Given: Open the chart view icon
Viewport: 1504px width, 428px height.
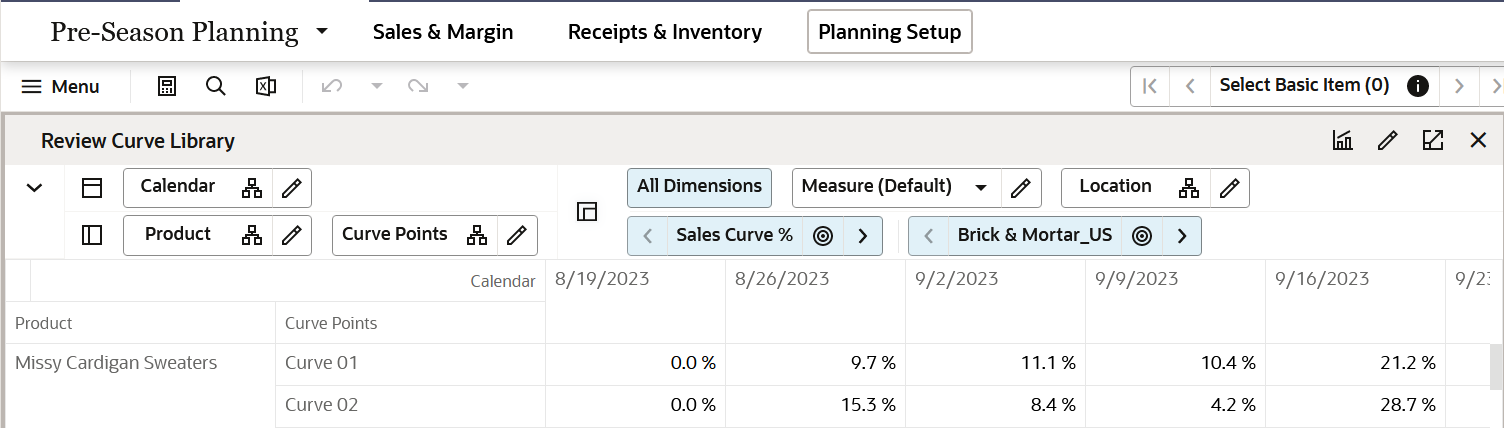Looking at the screenshot, I should 1342,141.
